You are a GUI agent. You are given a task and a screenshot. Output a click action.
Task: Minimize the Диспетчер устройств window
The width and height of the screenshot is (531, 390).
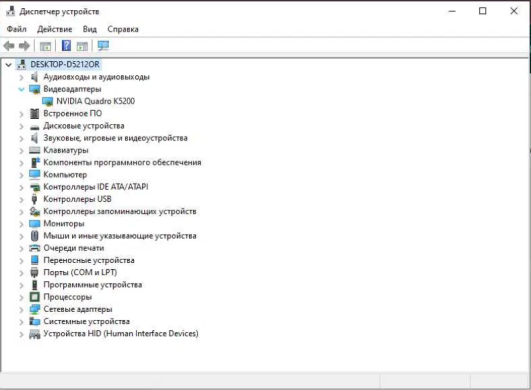click(452, 11)
